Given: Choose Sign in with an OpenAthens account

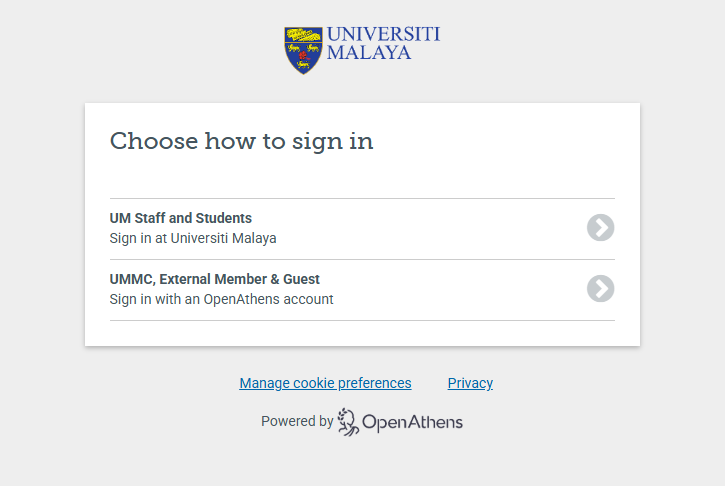Looking at the screenshot, I should (221, 299).
